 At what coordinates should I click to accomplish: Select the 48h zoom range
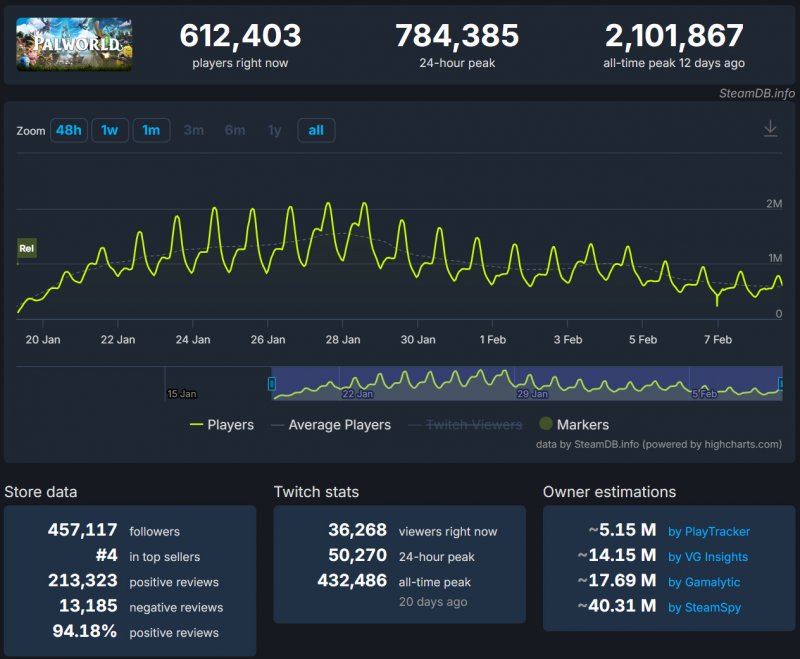(69, 130)
